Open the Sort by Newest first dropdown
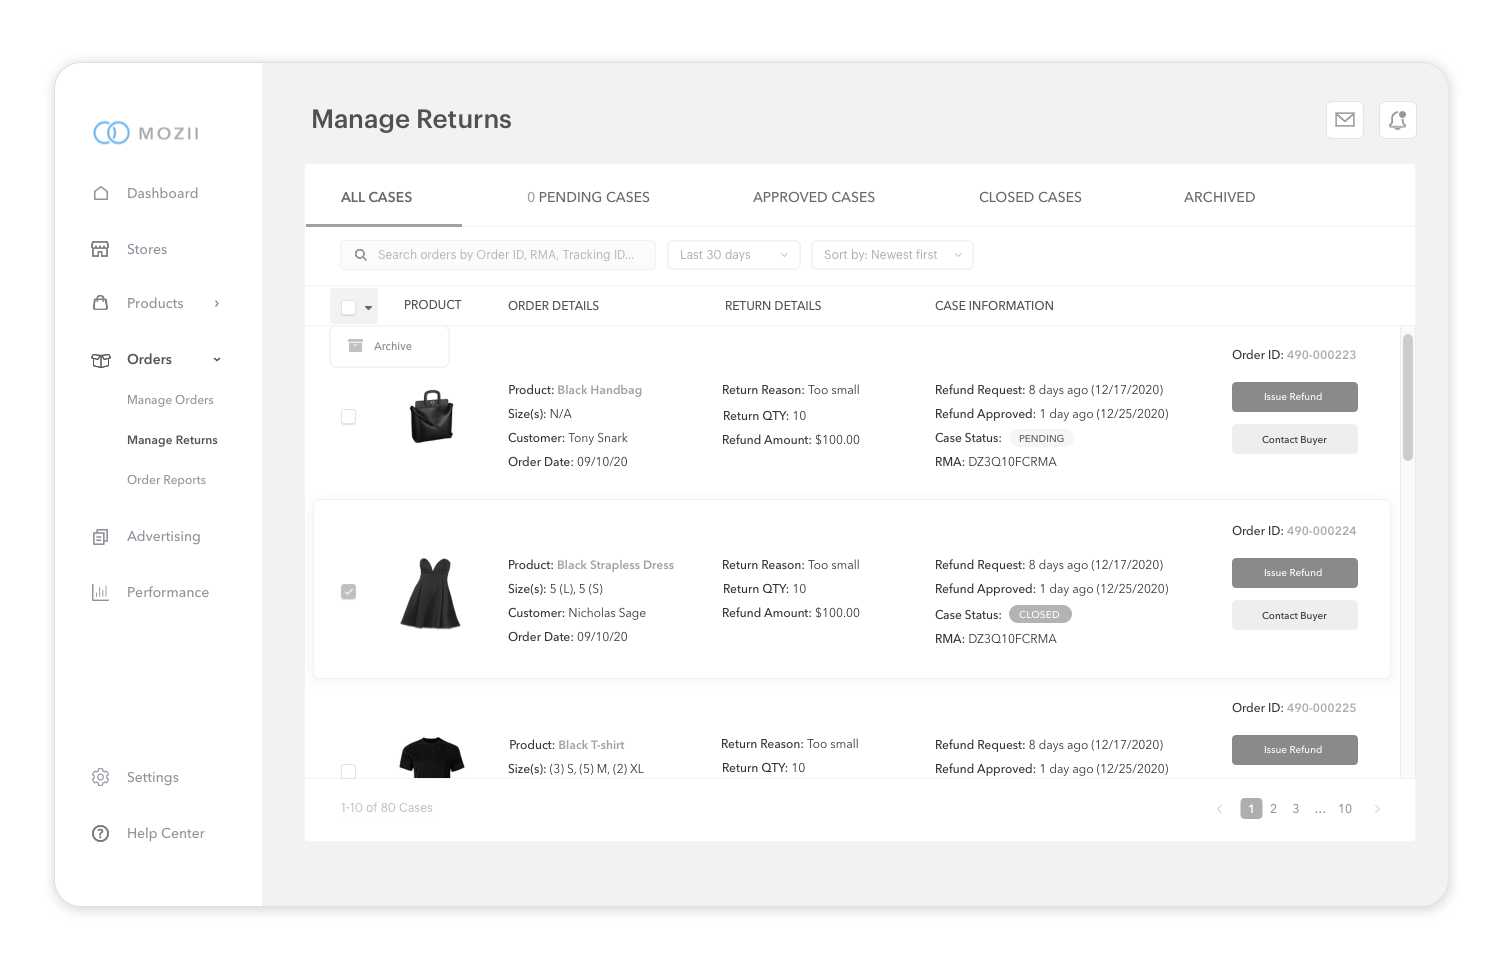Screen dimensions: 1497x960 [x=892, y=255]
